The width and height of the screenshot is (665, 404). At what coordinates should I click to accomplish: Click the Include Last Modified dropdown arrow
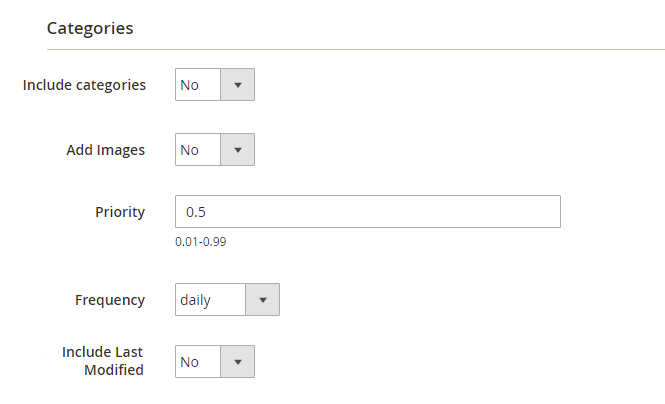coord(238,362)
